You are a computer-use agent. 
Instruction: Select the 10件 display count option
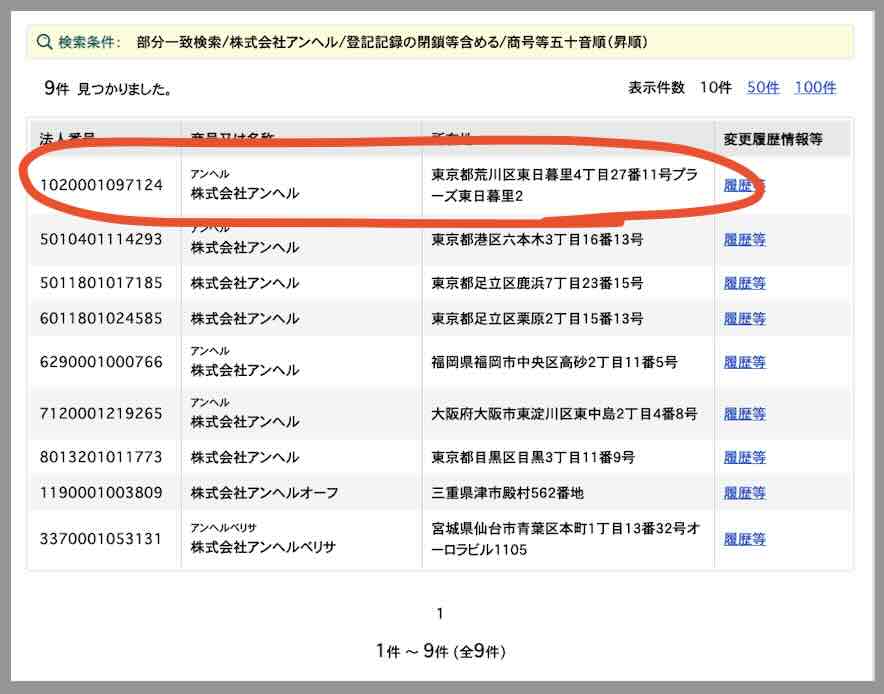coord(715,87)
